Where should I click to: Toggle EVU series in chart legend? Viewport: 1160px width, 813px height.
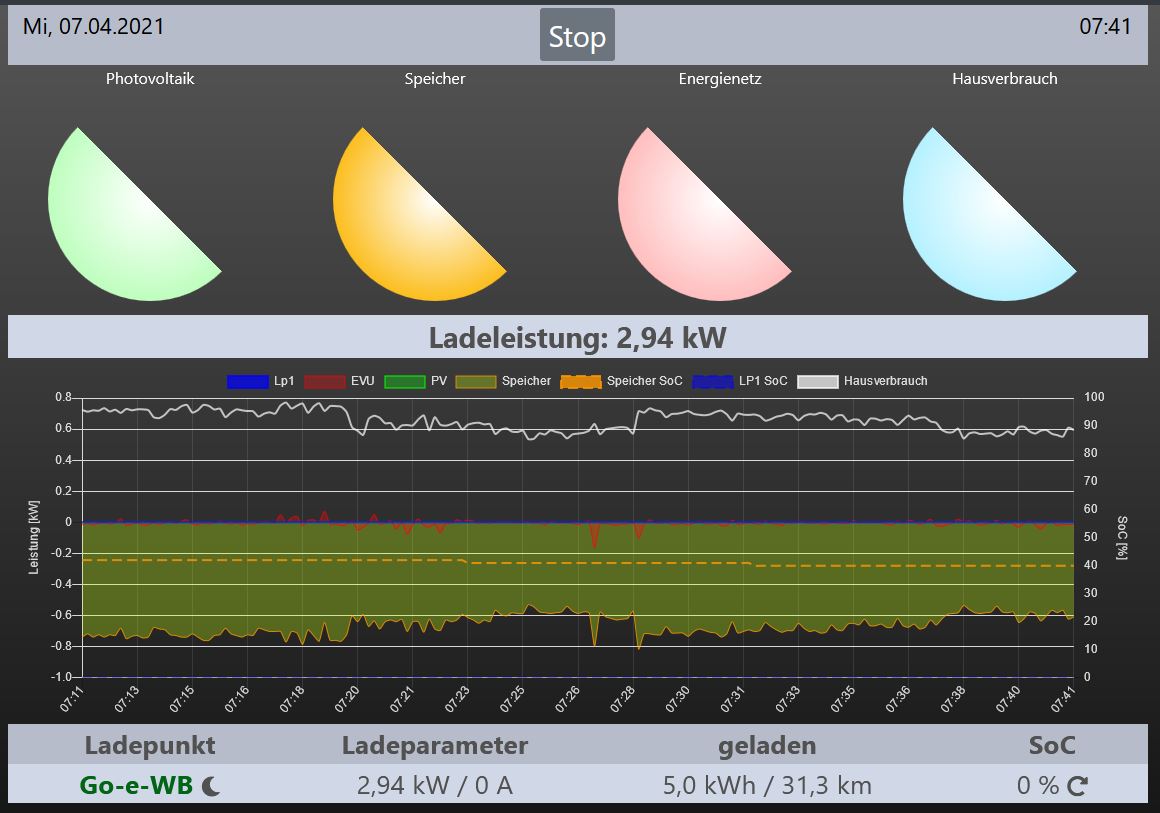(338, 381)
